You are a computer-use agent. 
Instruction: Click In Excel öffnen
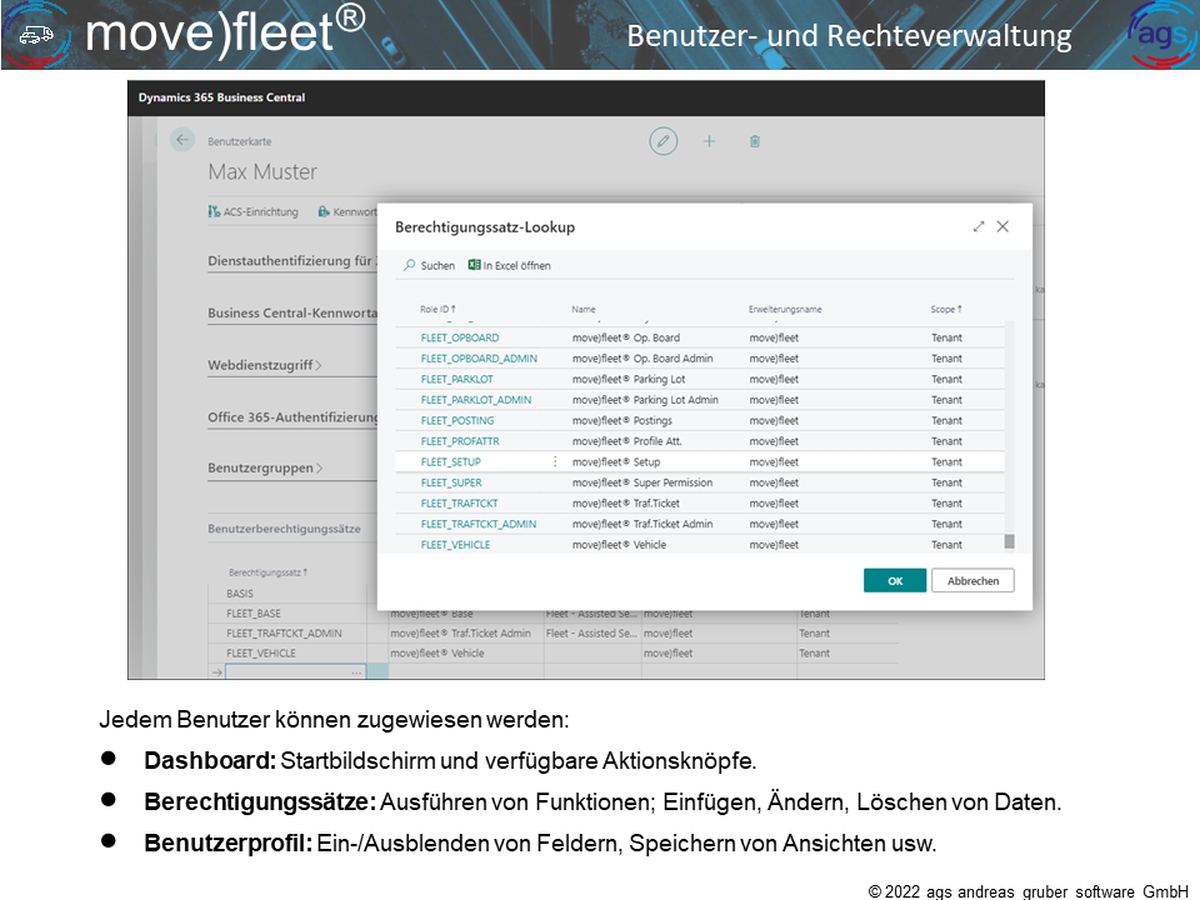click(509, 265)
